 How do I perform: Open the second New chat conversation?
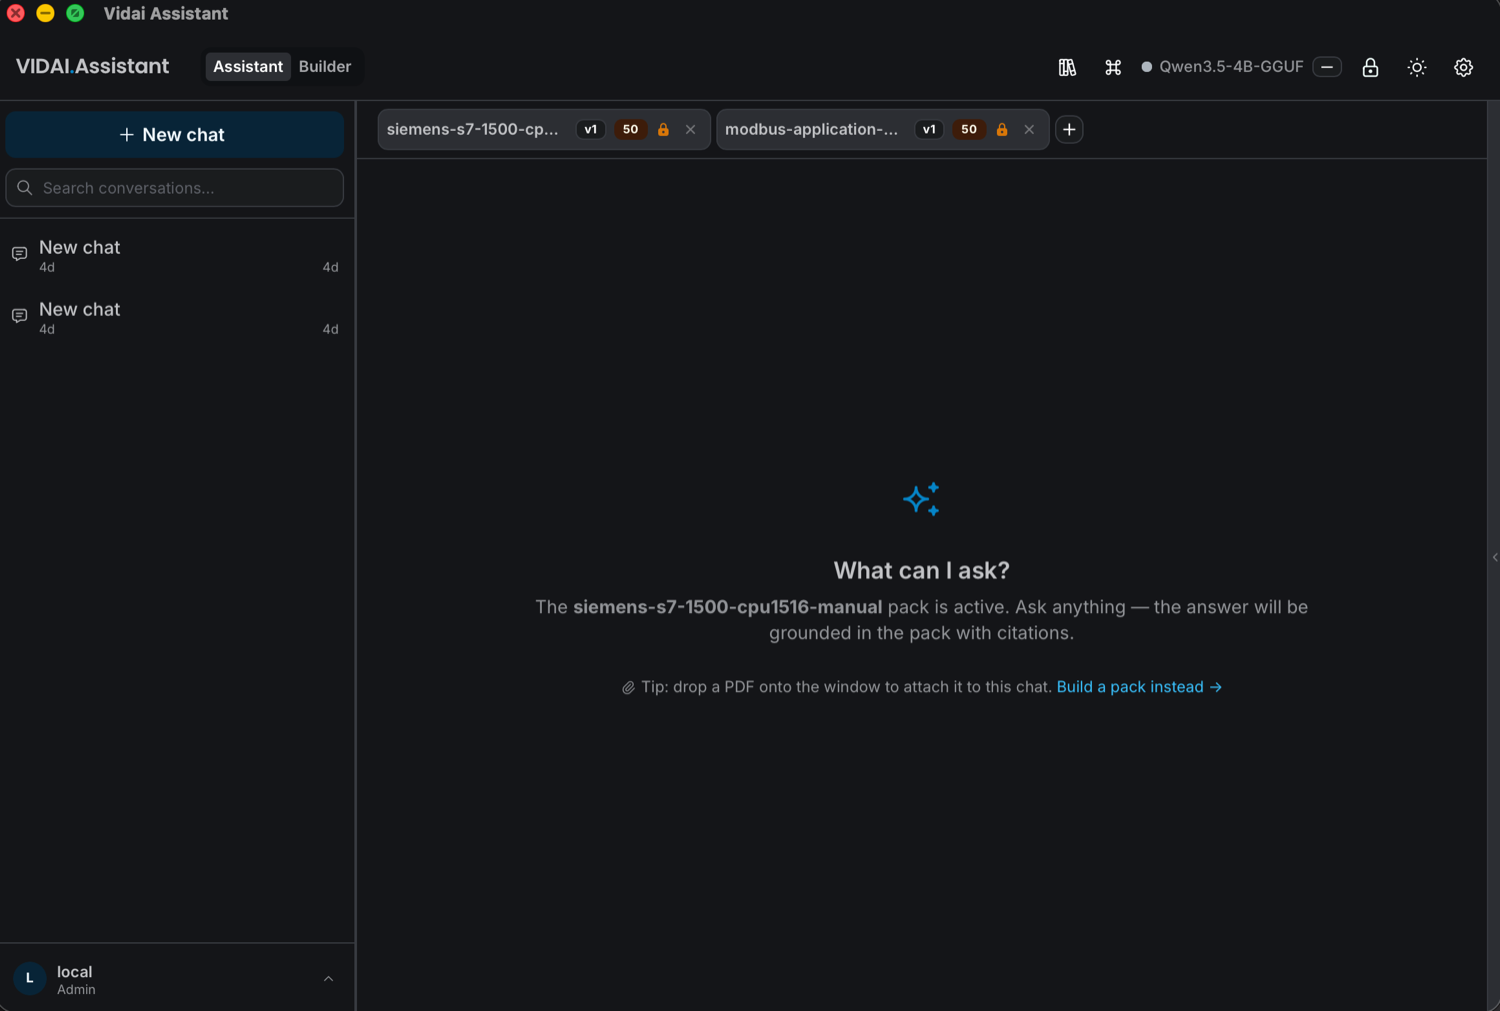coord(175,317)
